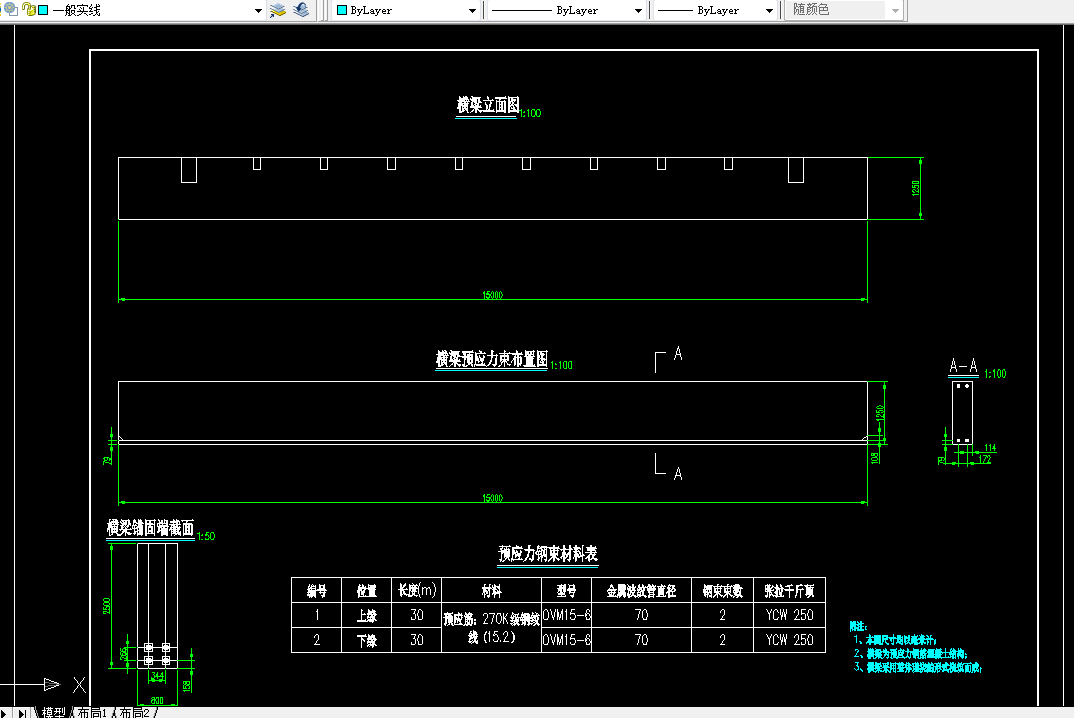The image size is (1074, 718).
Task: Switch to the 模型 tab
Action: point(53,713)
